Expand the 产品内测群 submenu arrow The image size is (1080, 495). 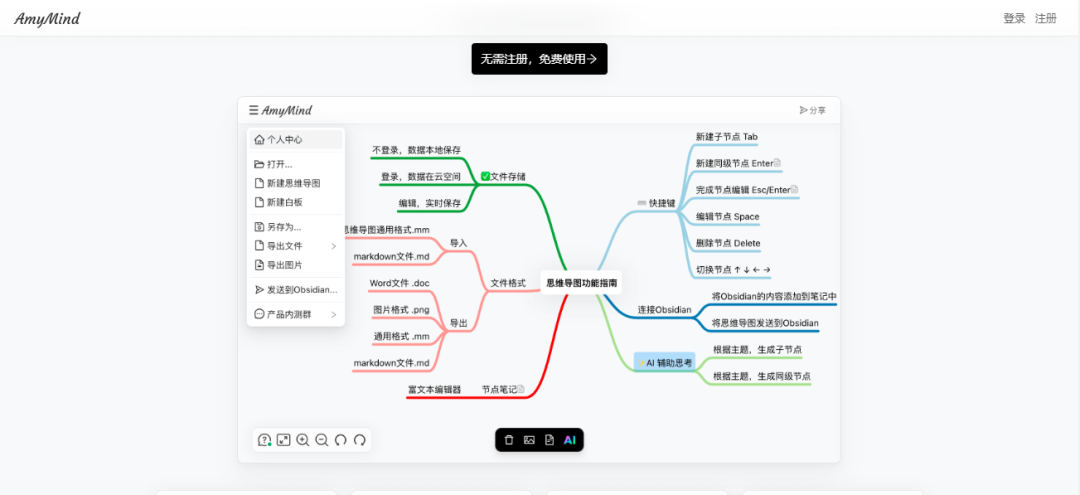[x=333, y=314]
